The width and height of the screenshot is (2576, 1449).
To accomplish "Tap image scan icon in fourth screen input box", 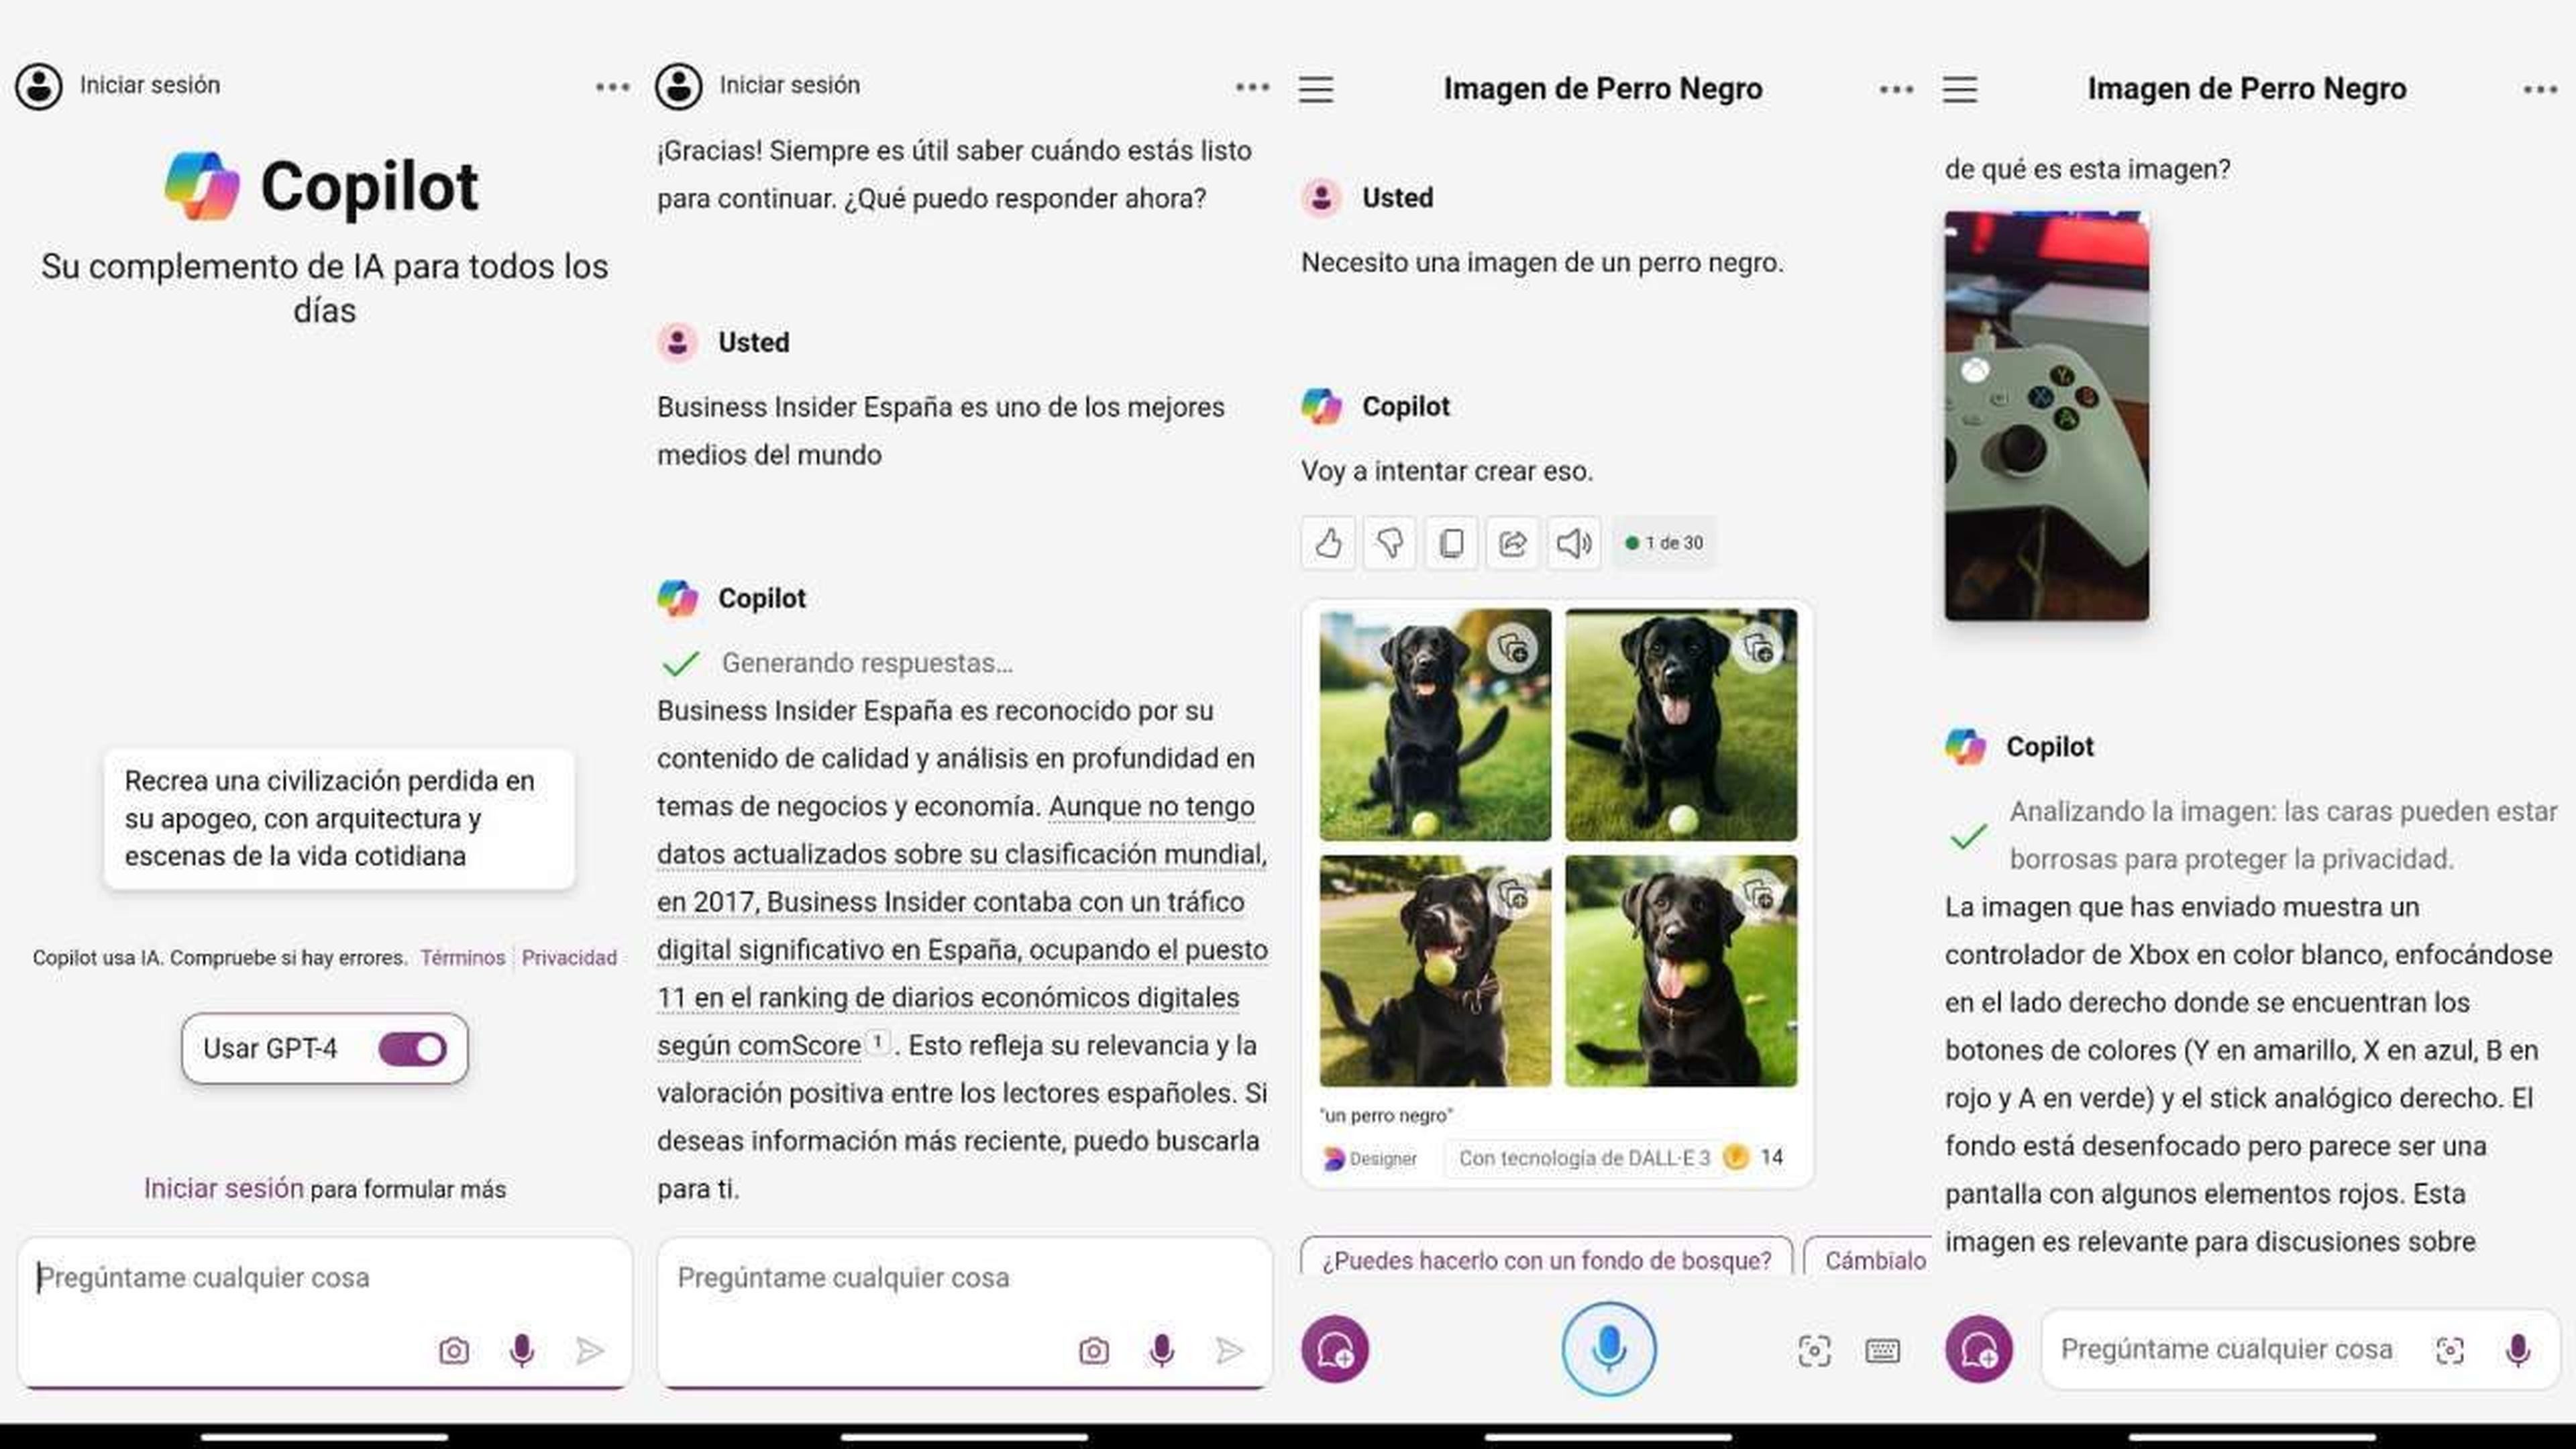I will 2450,1351.
